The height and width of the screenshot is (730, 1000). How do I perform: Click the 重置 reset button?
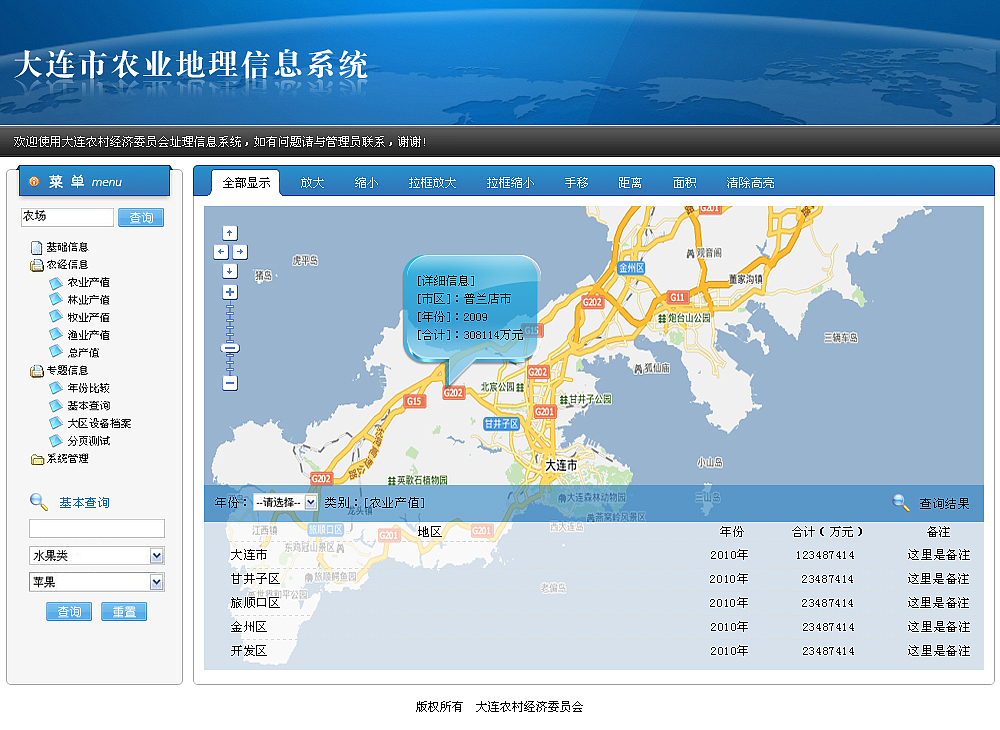tap(124, 611)
